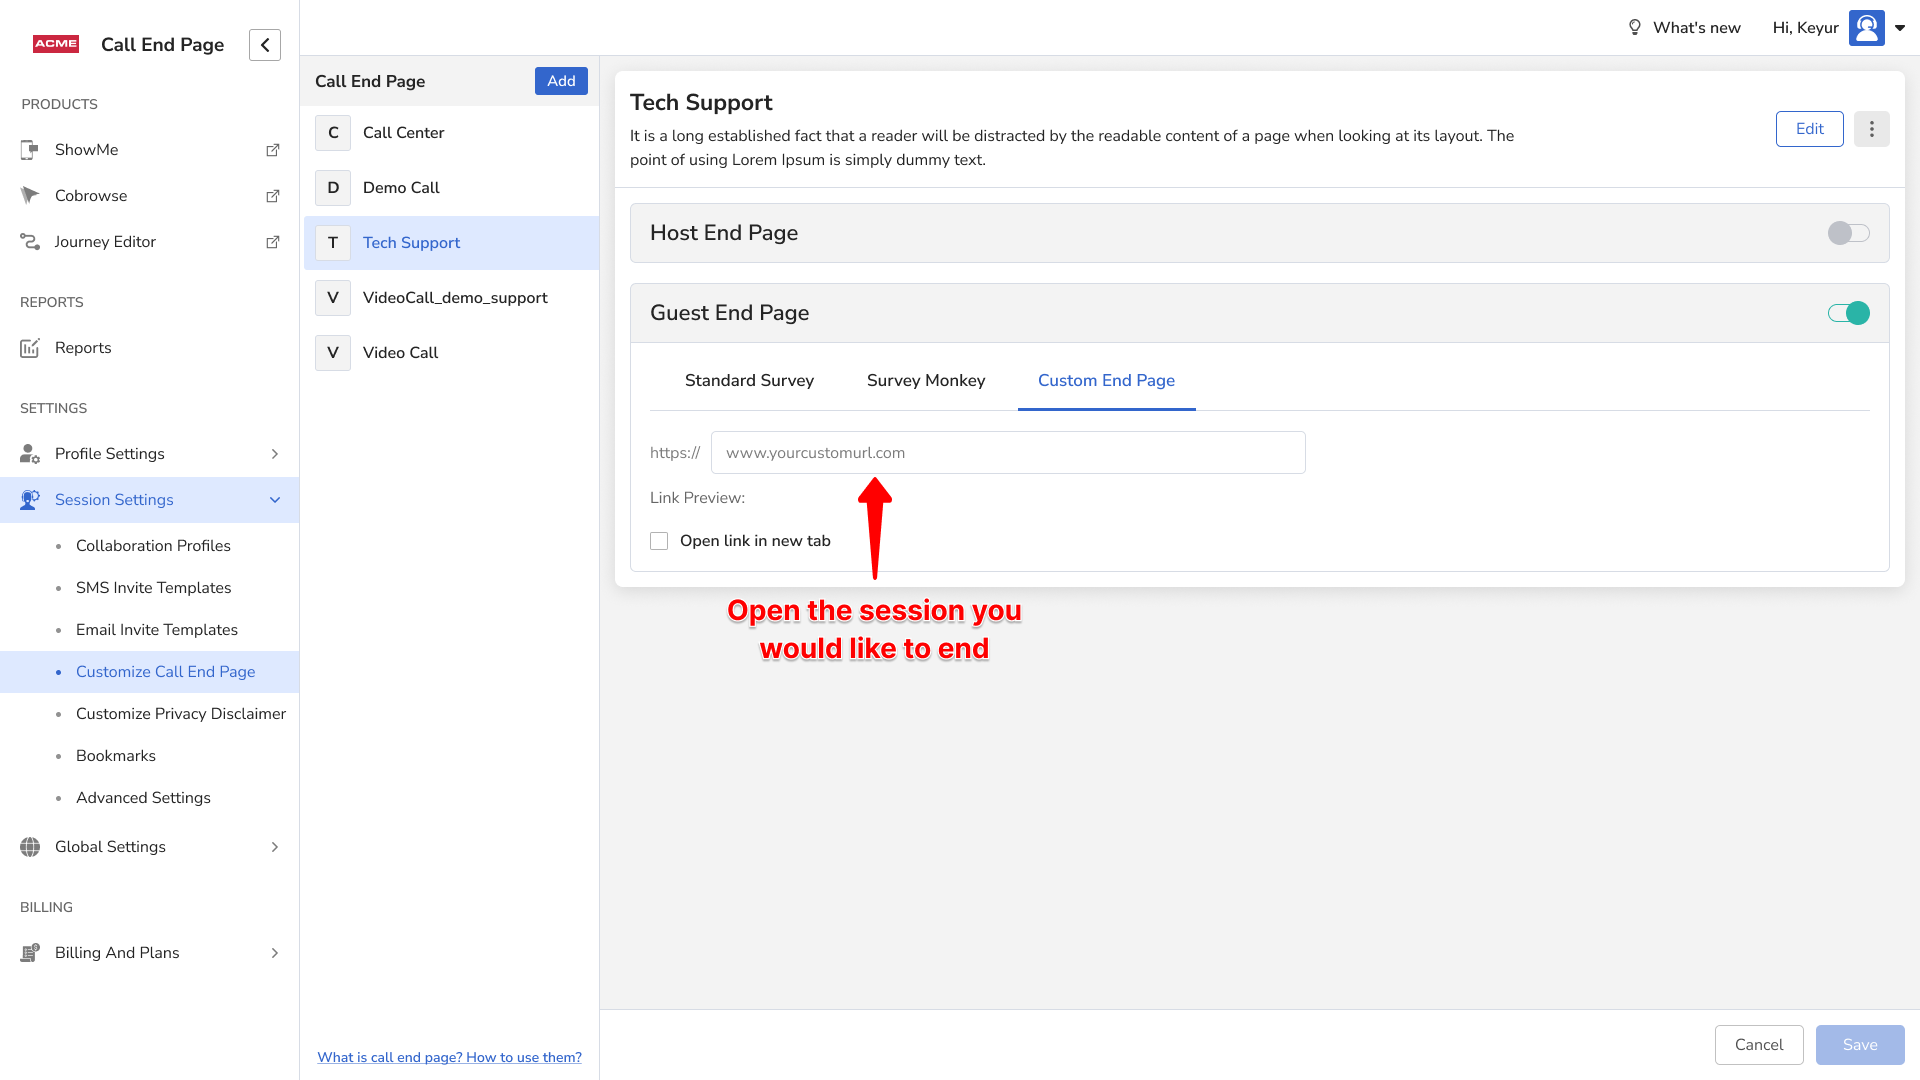
Task: Click the Reports chart icon
Action: point(30,348)
